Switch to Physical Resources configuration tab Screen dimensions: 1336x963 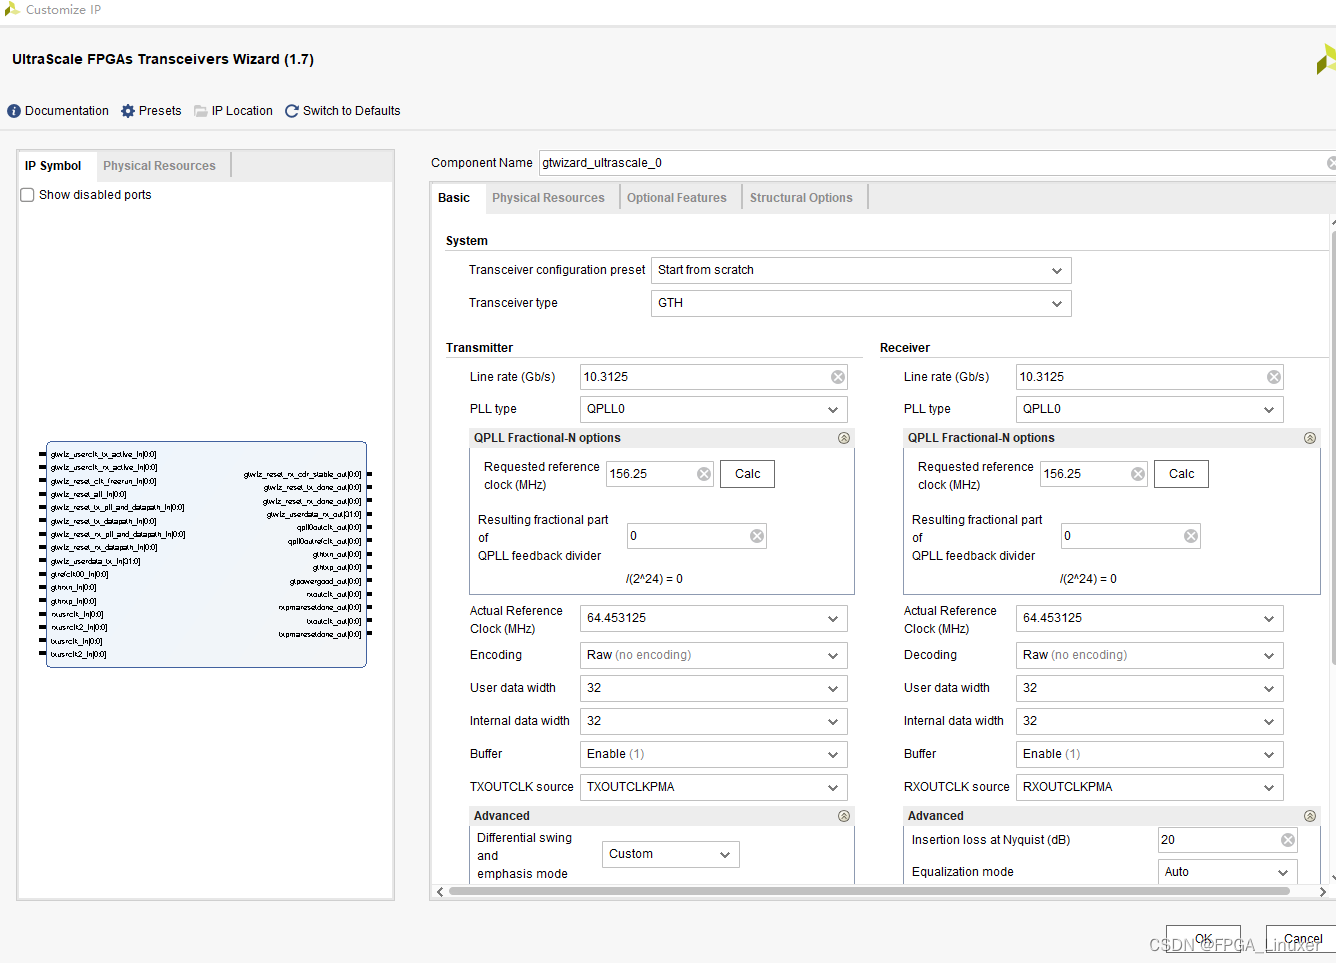click(x=548, y=198)
